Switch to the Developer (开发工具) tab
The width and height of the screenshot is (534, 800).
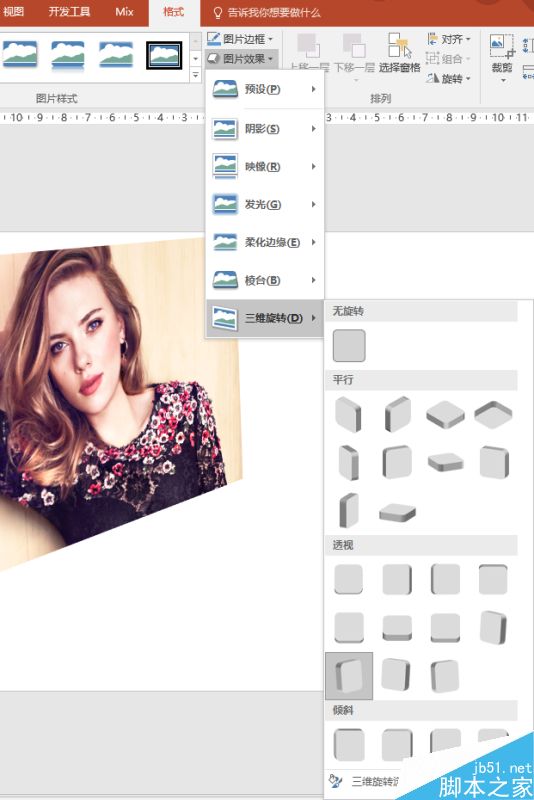(69, 12)
